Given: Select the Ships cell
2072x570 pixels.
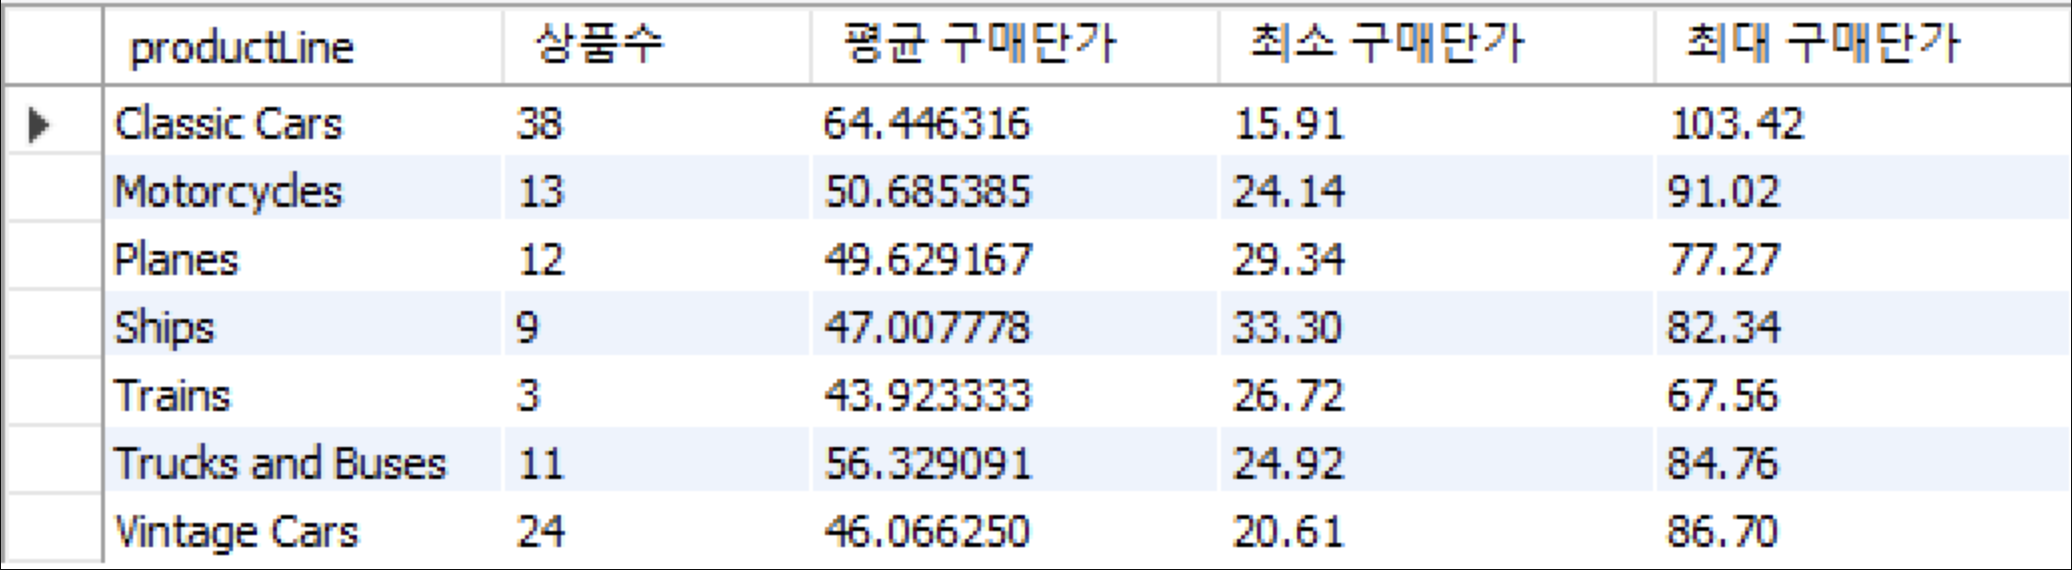Looking at the screenshot, I should click(303, 326).
